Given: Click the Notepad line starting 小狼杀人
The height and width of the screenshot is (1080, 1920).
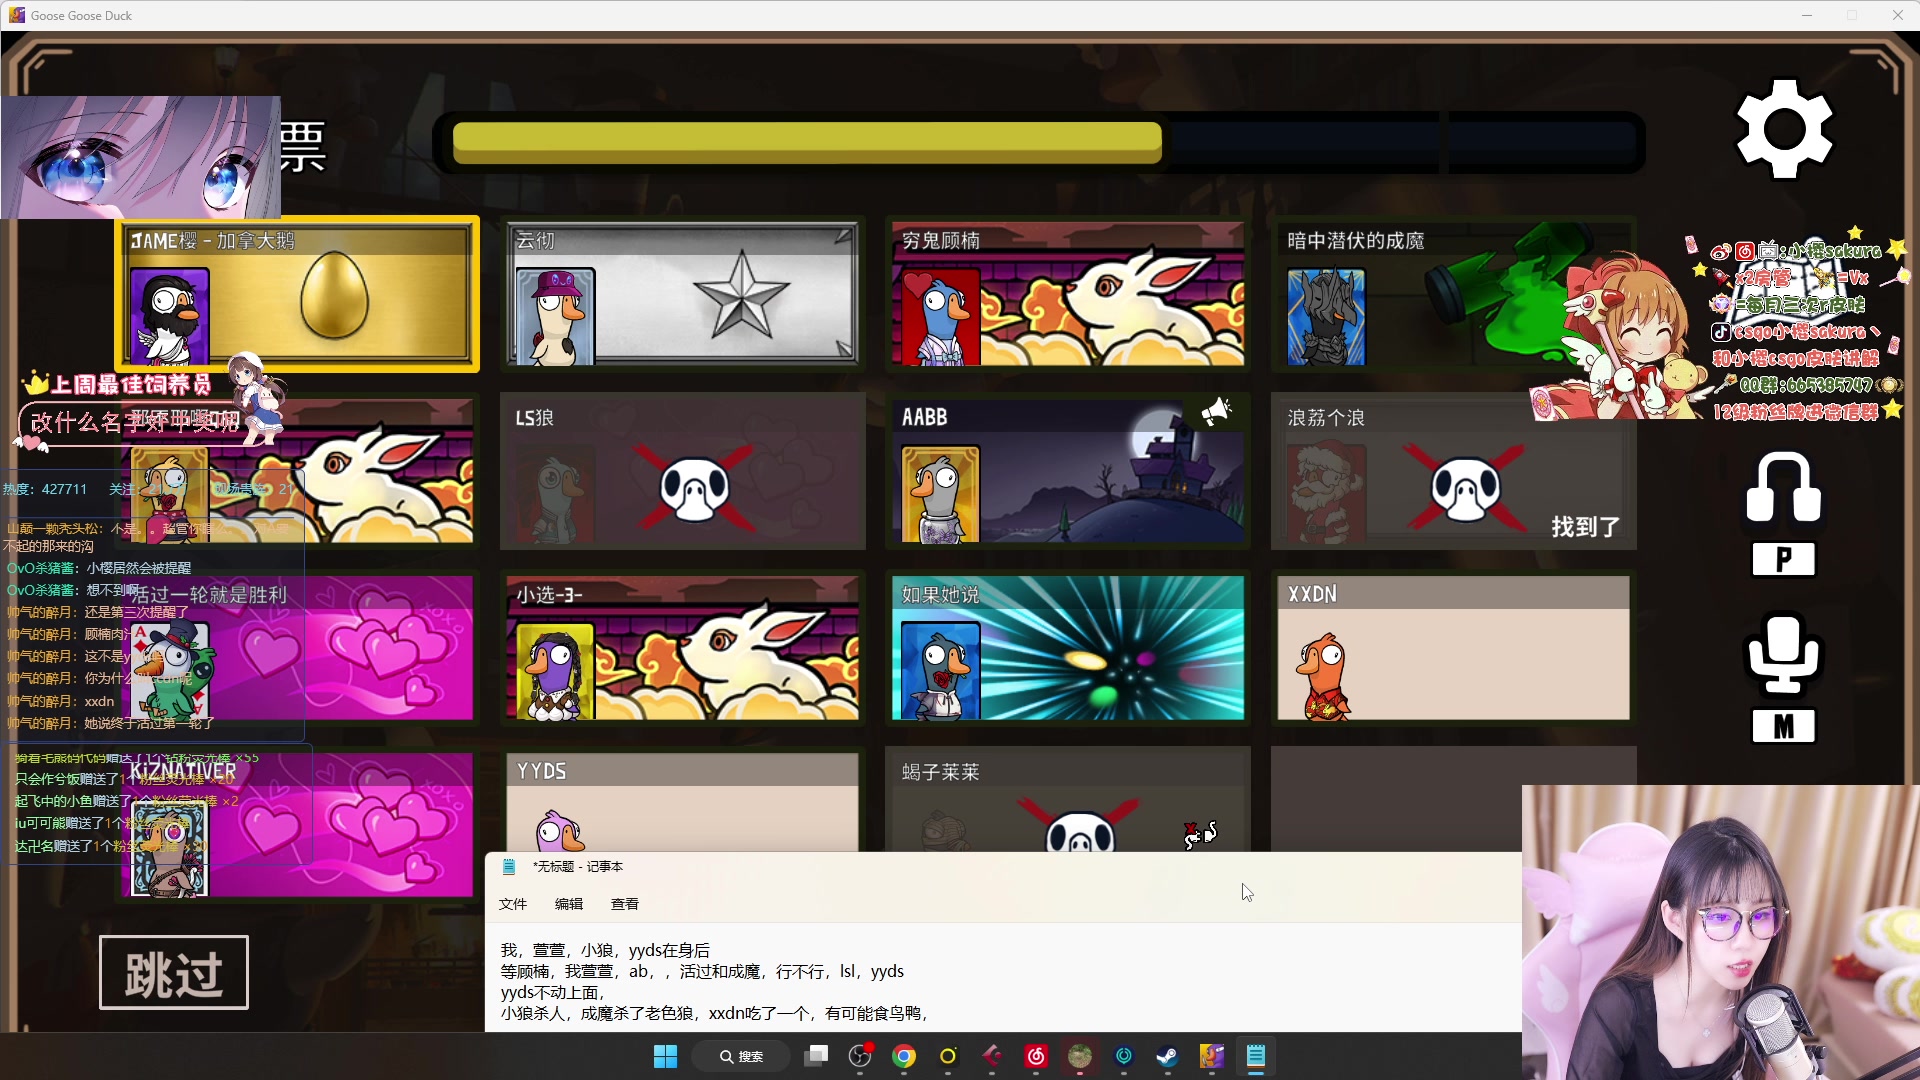Looking at the screenshot, I should (x=715, y=1013).
